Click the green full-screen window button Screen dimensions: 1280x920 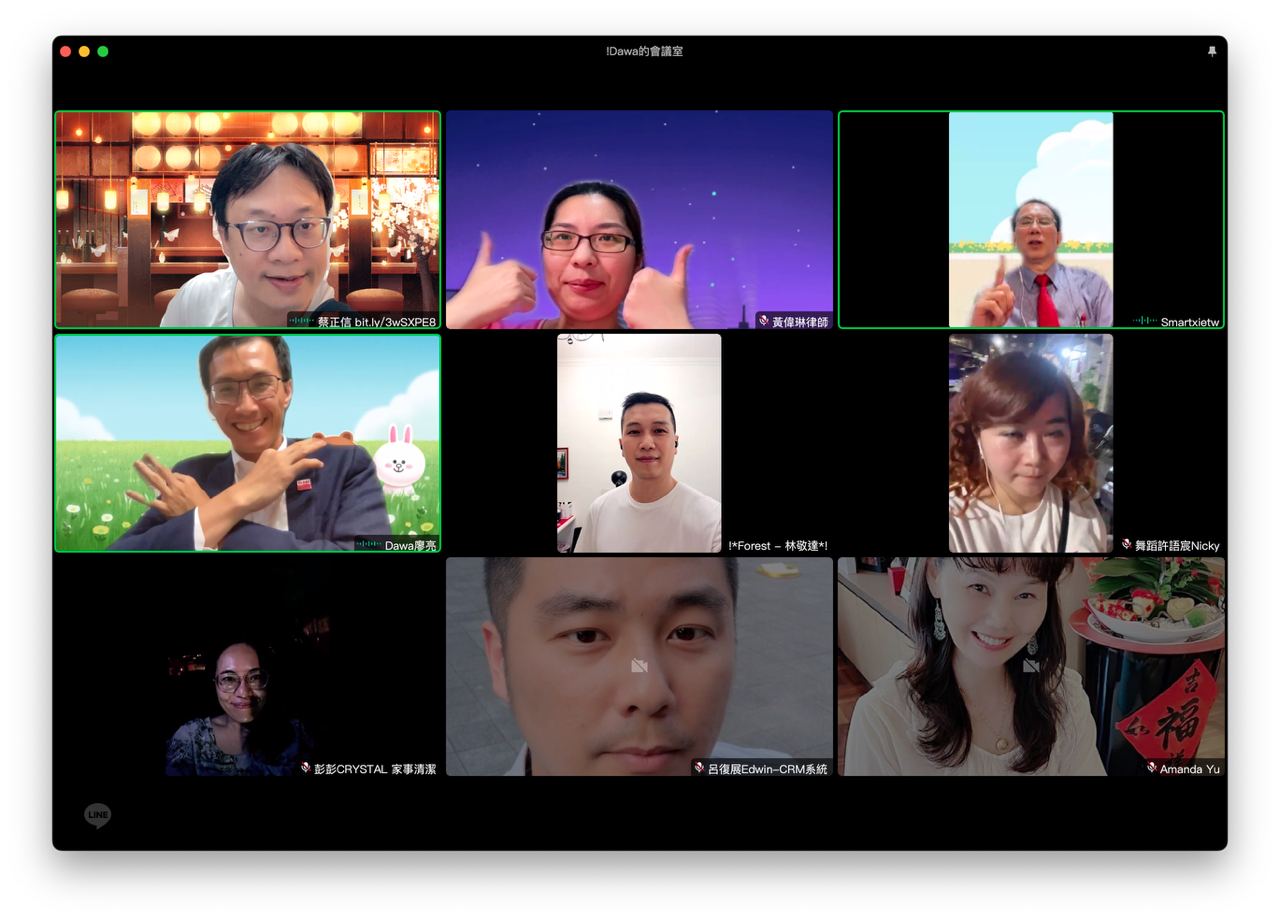point(103,51)
